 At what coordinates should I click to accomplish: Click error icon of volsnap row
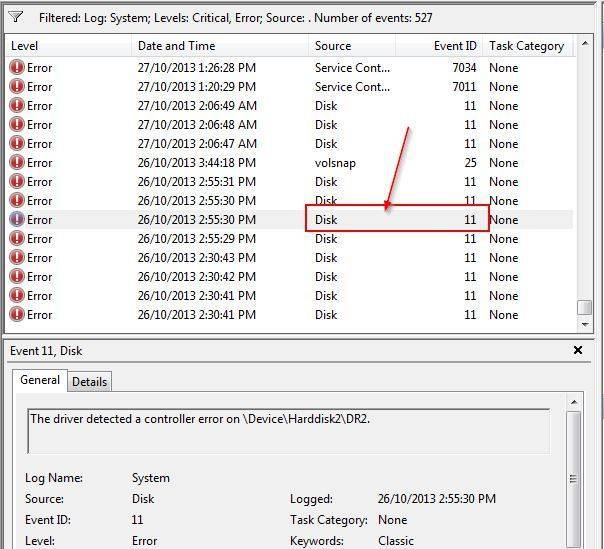tap(17, 162)
